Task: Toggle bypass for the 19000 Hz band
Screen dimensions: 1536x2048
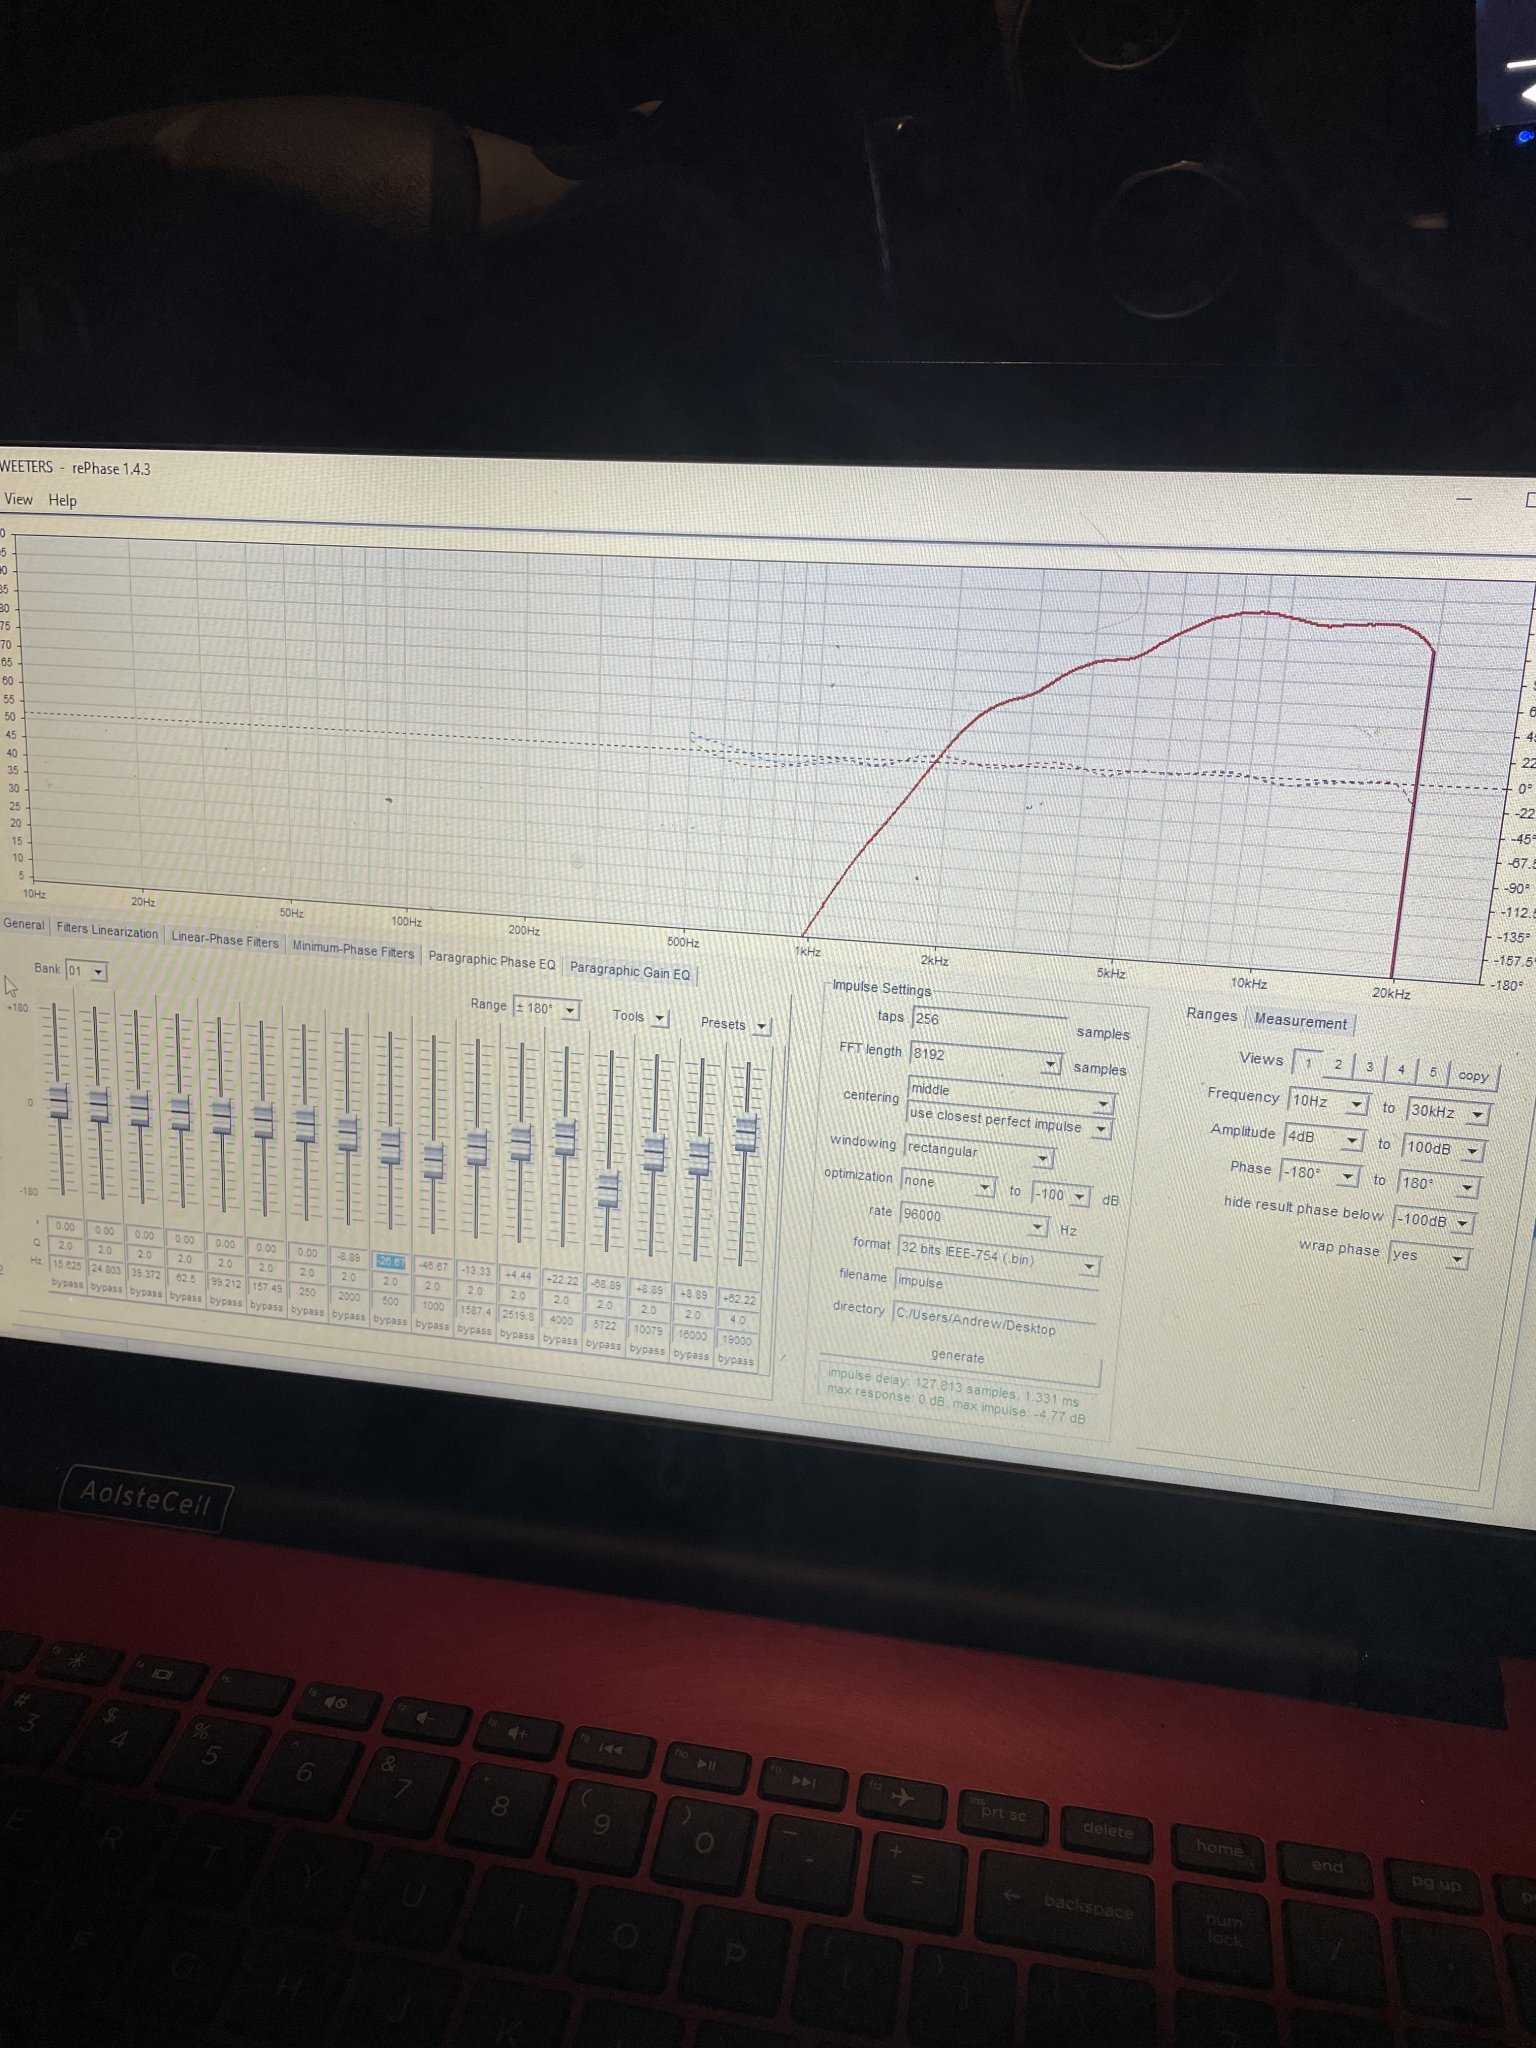Action: pos(736,1360)
